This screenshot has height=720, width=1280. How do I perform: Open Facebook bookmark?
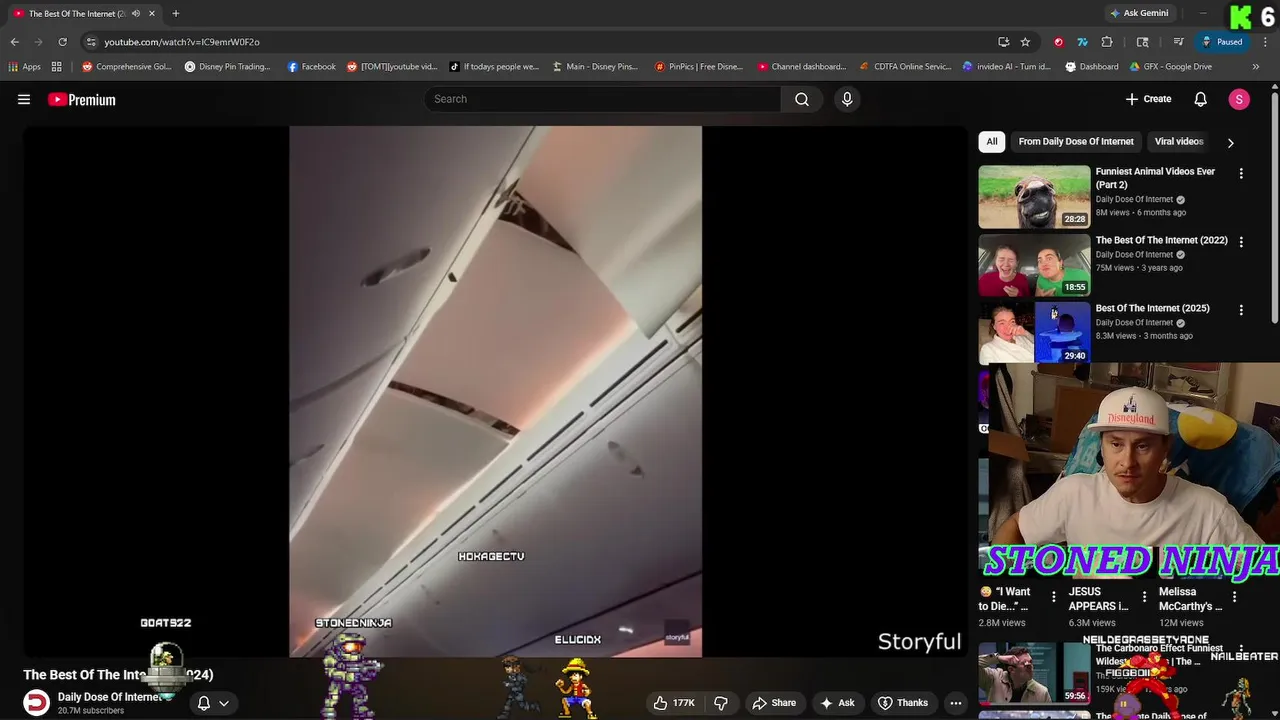point(312,67)
